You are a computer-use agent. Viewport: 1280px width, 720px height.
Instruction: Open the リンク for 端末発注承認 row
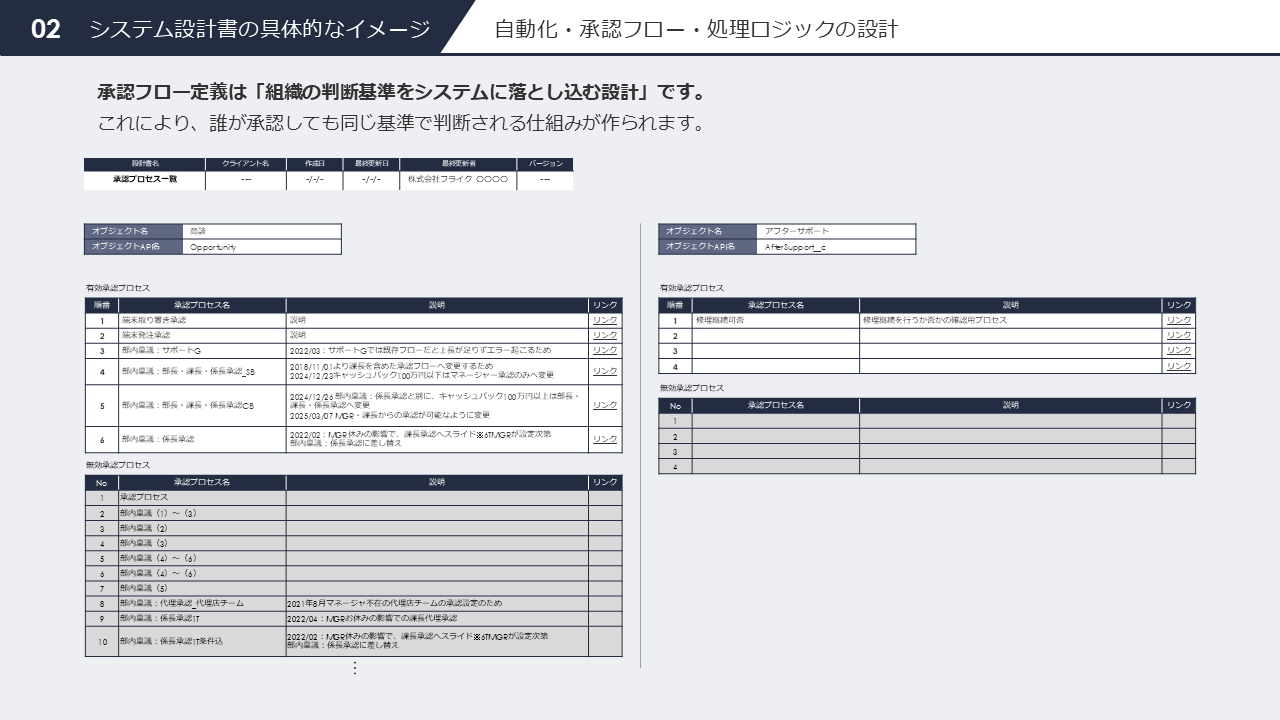604,336
